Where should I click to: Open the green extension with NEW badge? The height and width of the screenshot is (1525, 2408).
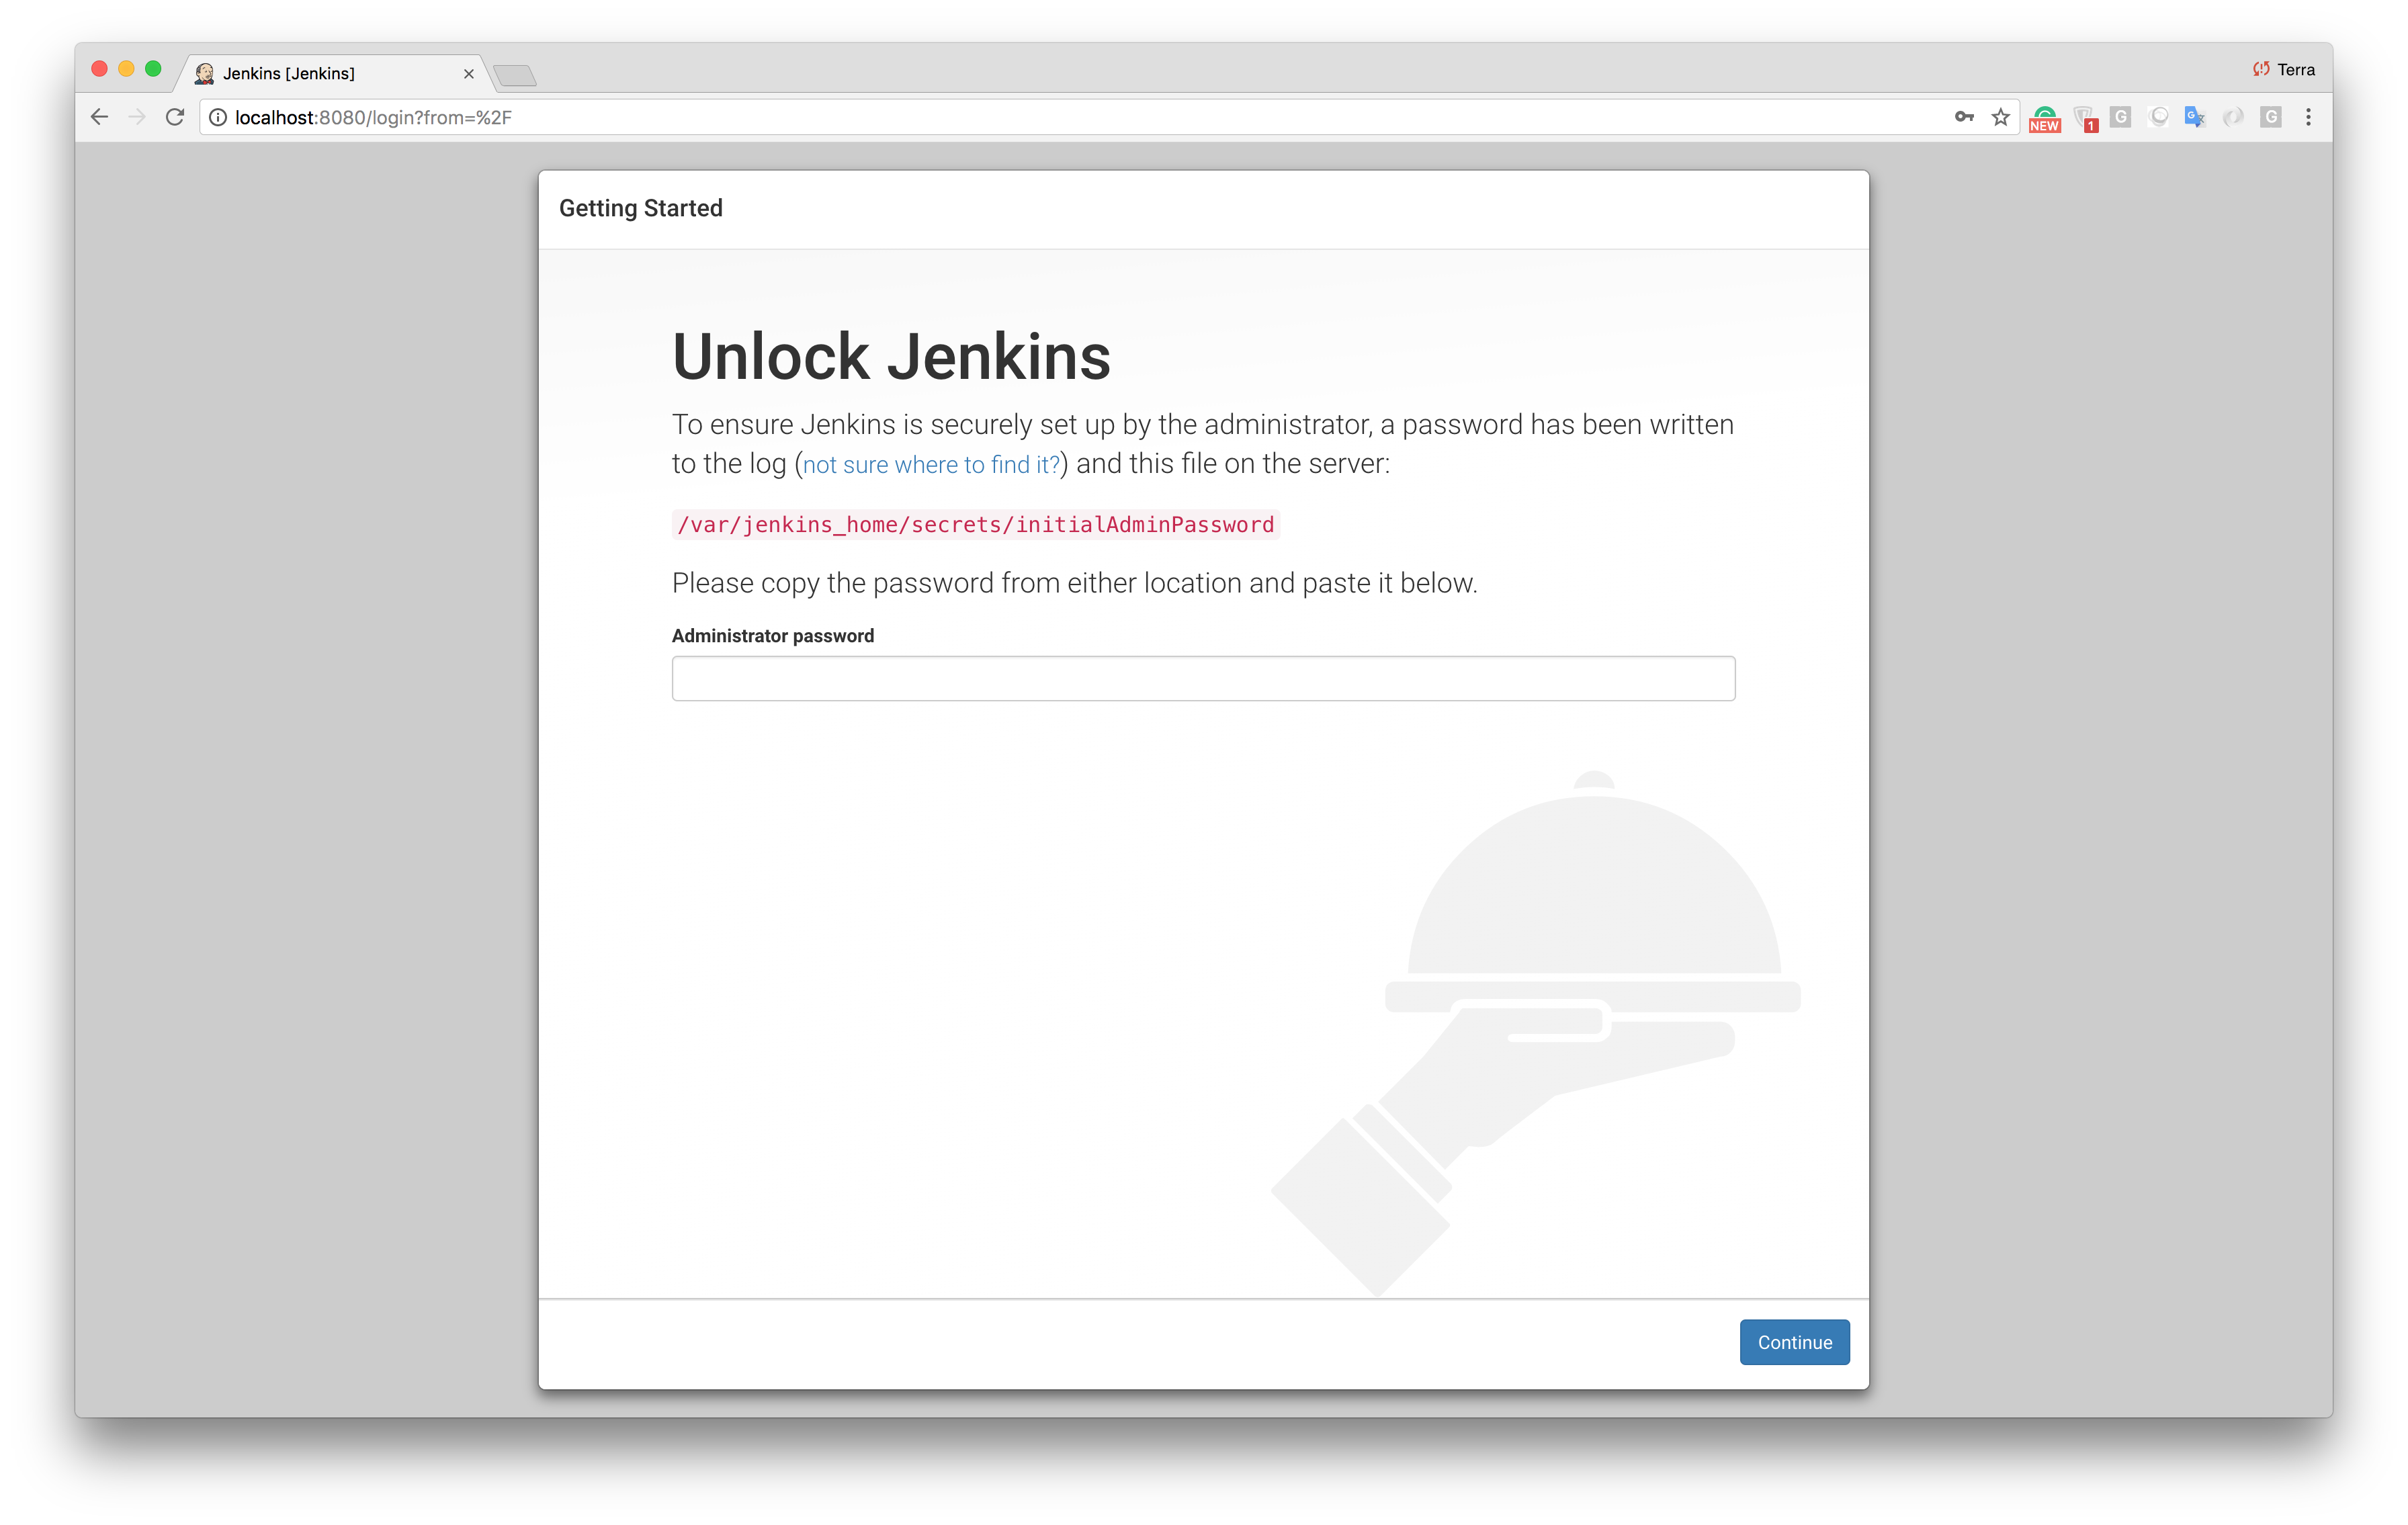coord(2044,118)
